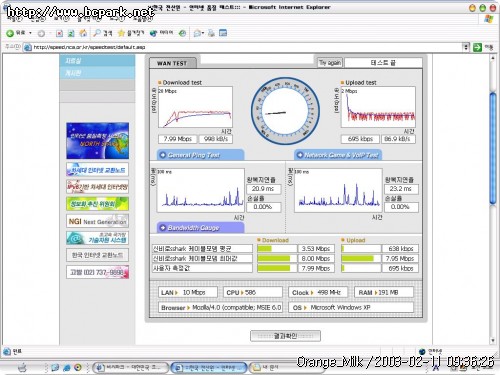Click the Try again button

click(x=329, y=63)
